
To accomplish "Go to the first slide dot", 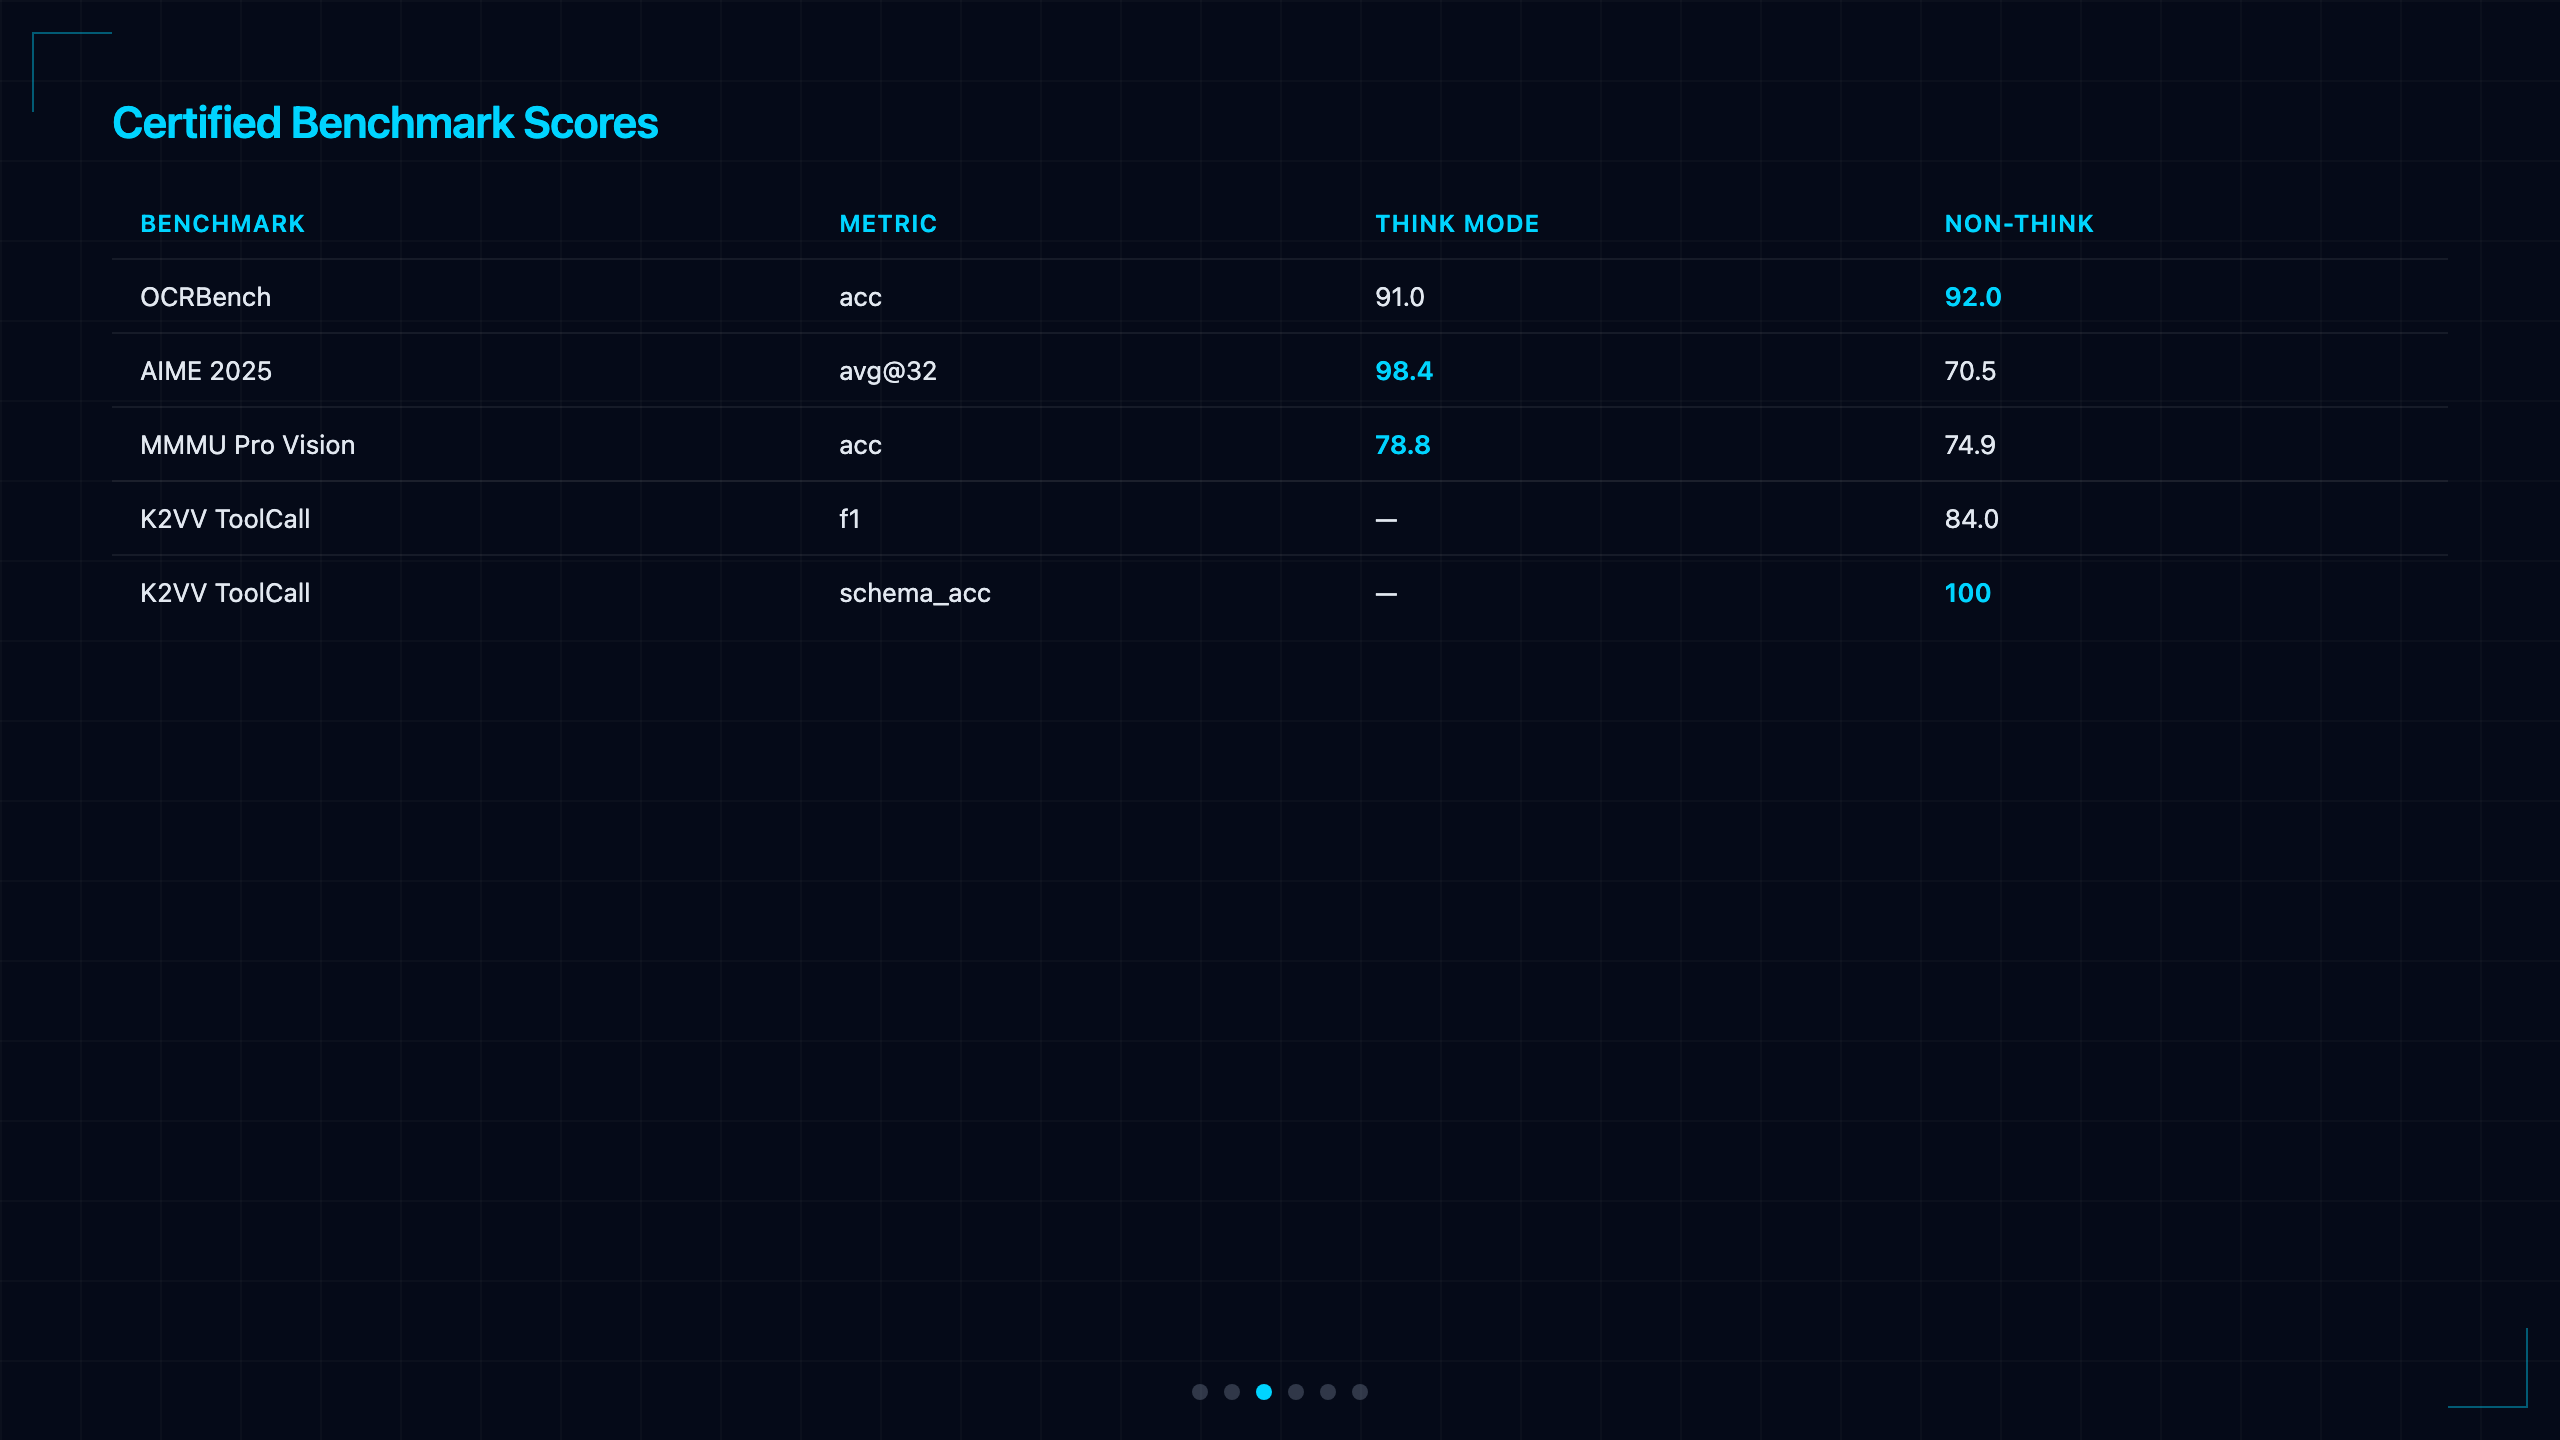I will (x=1200, y=1392).
